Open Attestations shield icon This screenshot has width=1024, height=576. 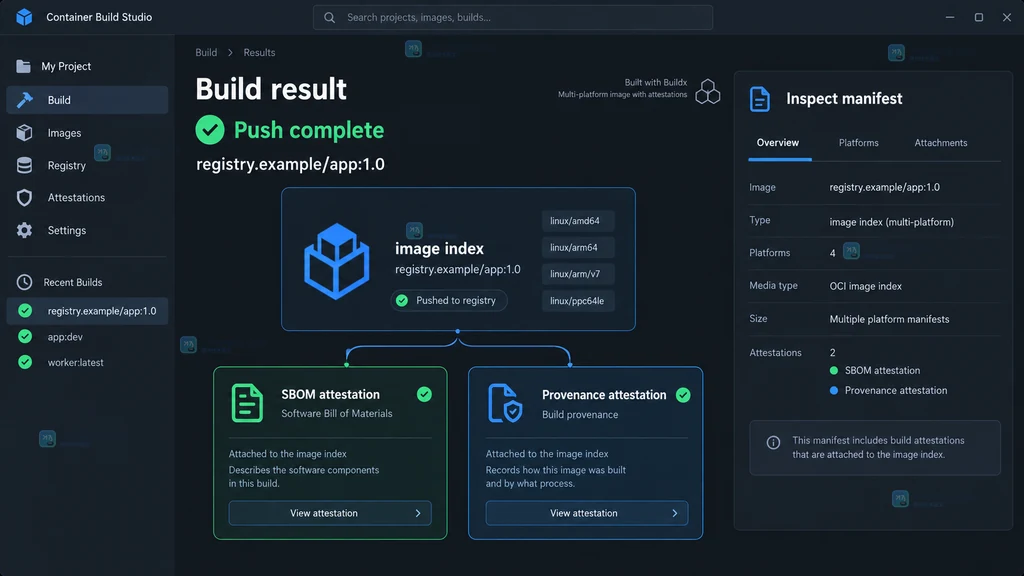pyautogui.click(x=24, y=197)
